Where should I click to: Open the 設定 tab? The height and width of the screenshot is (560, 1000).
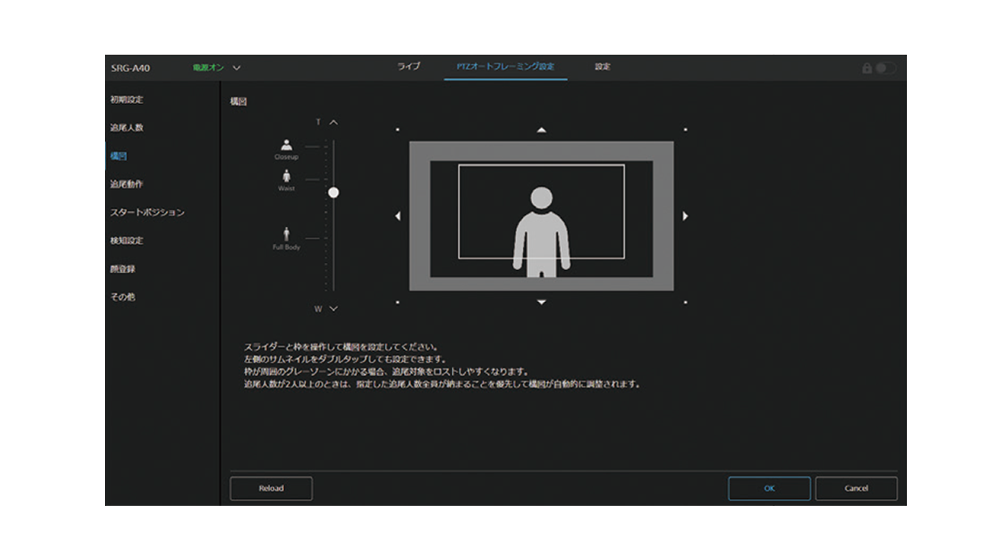[x=602, y=67]
